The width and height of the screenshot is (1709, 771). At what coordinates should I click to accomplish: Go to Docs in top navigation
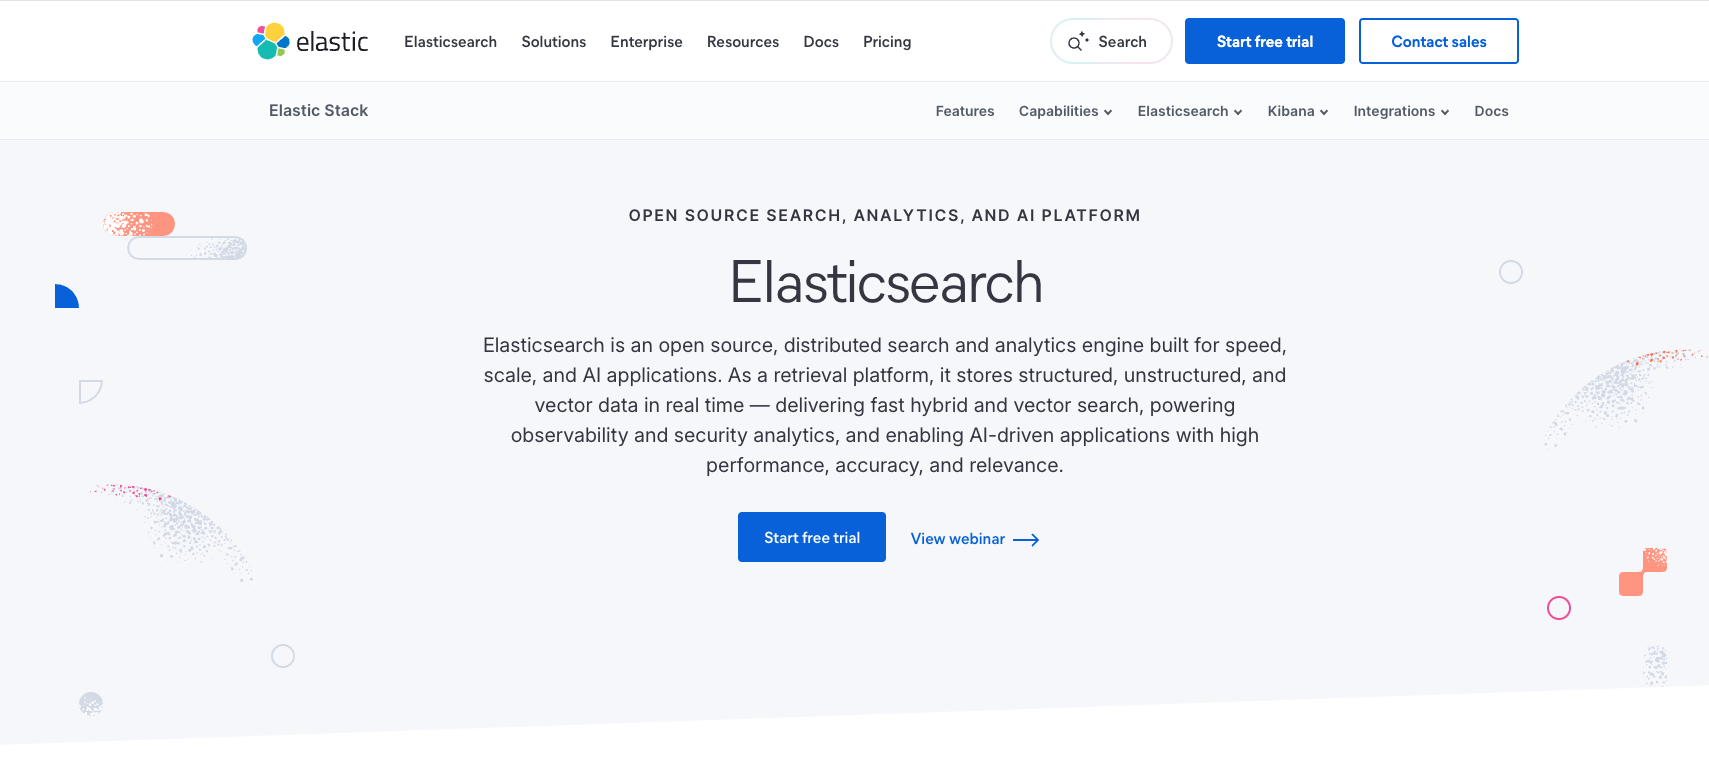click(x=821, y=42)
